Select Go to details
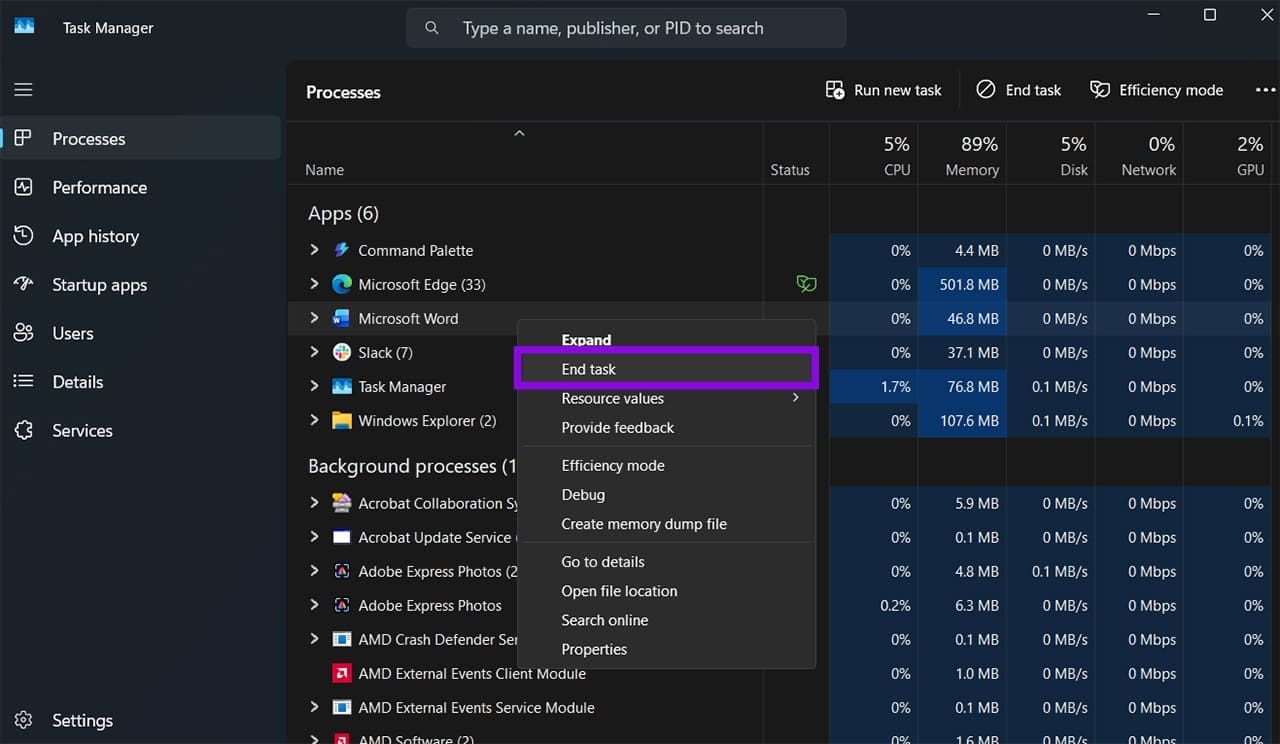 pyautogui.click(x=666, y=562)
